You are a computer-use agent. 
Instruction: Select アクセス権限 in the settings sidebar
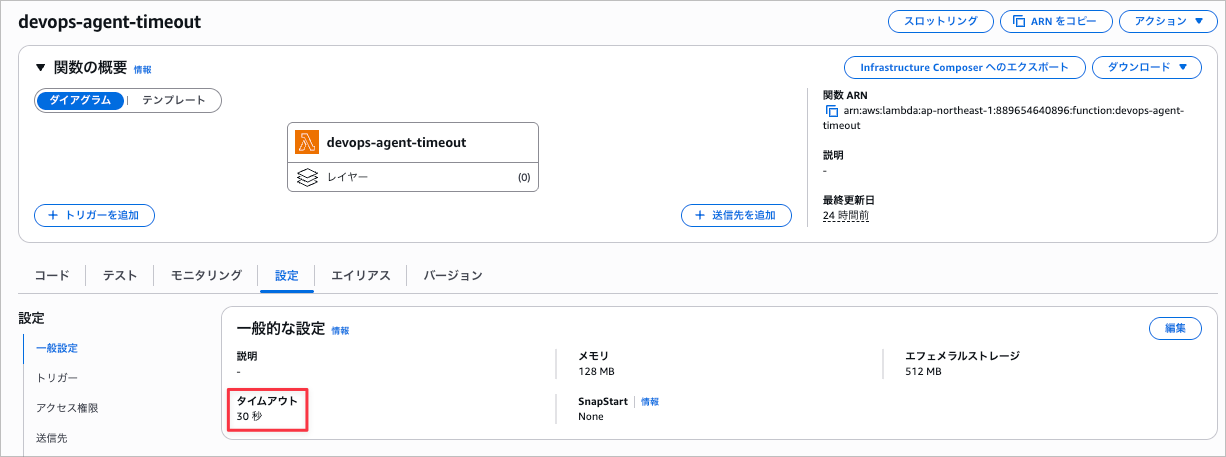pyautogui.click(x=67, y=408)
